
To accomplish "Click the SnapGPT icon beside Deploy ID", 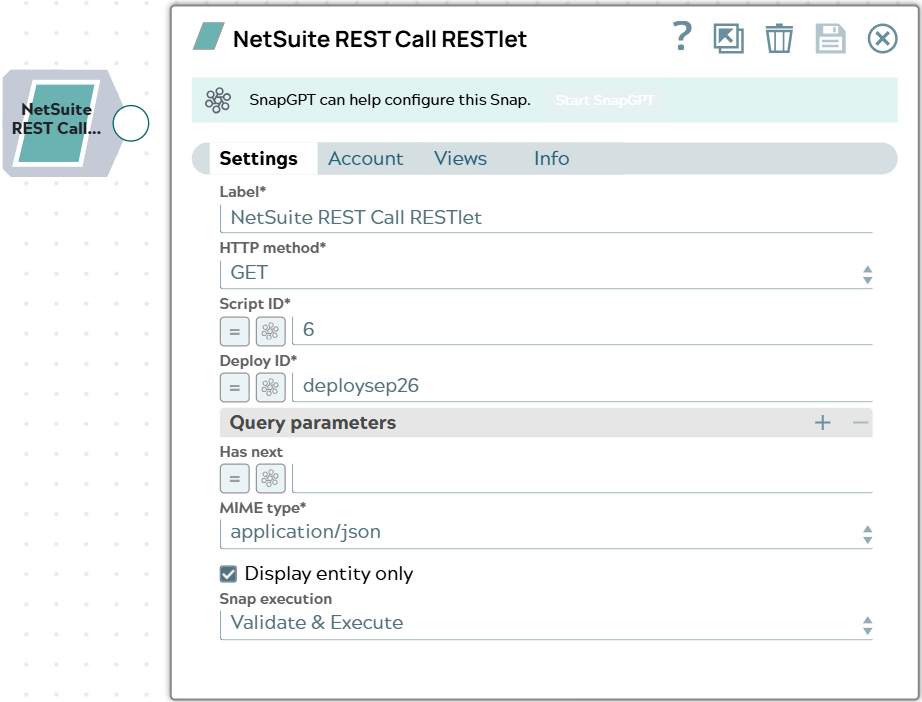I will [270, 387].
